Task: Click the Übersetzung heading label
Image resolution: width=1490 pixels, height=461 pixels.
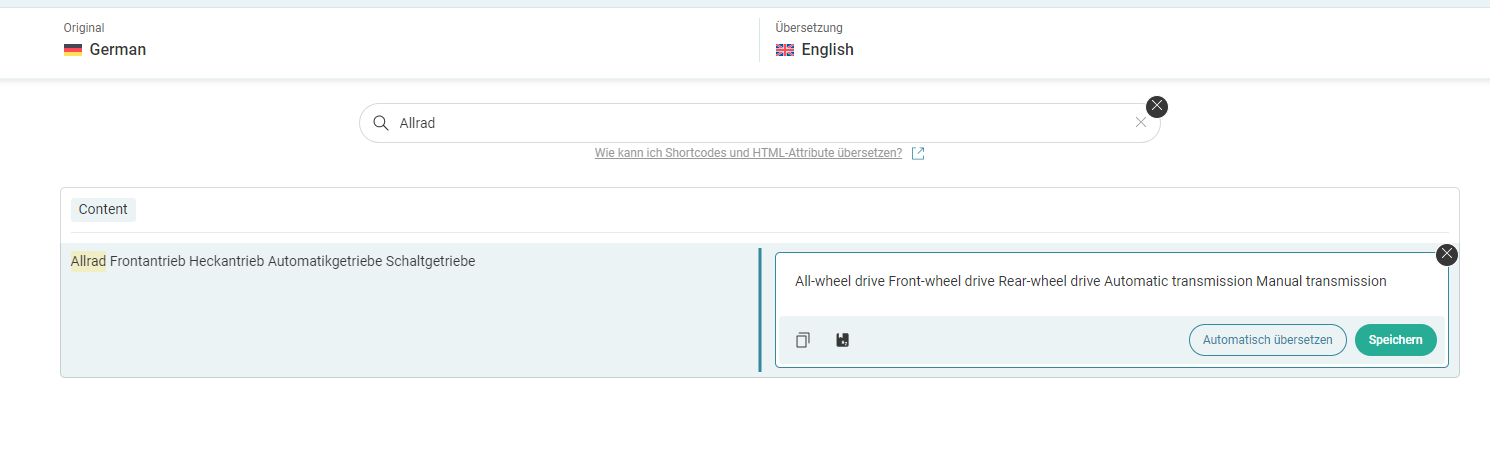Action: pos(809,28)
